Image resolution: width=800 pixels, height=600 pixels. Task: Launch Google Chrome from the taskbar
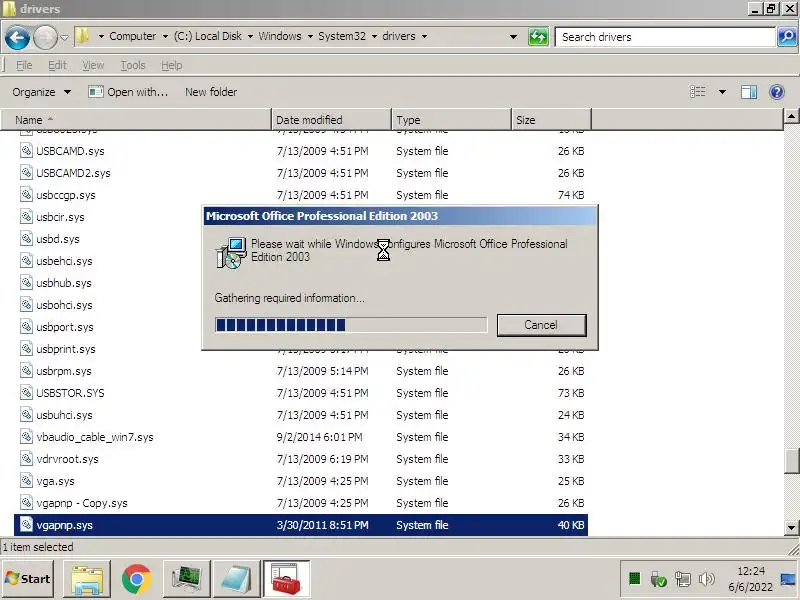pyautogui.click(x=136, y=579)
